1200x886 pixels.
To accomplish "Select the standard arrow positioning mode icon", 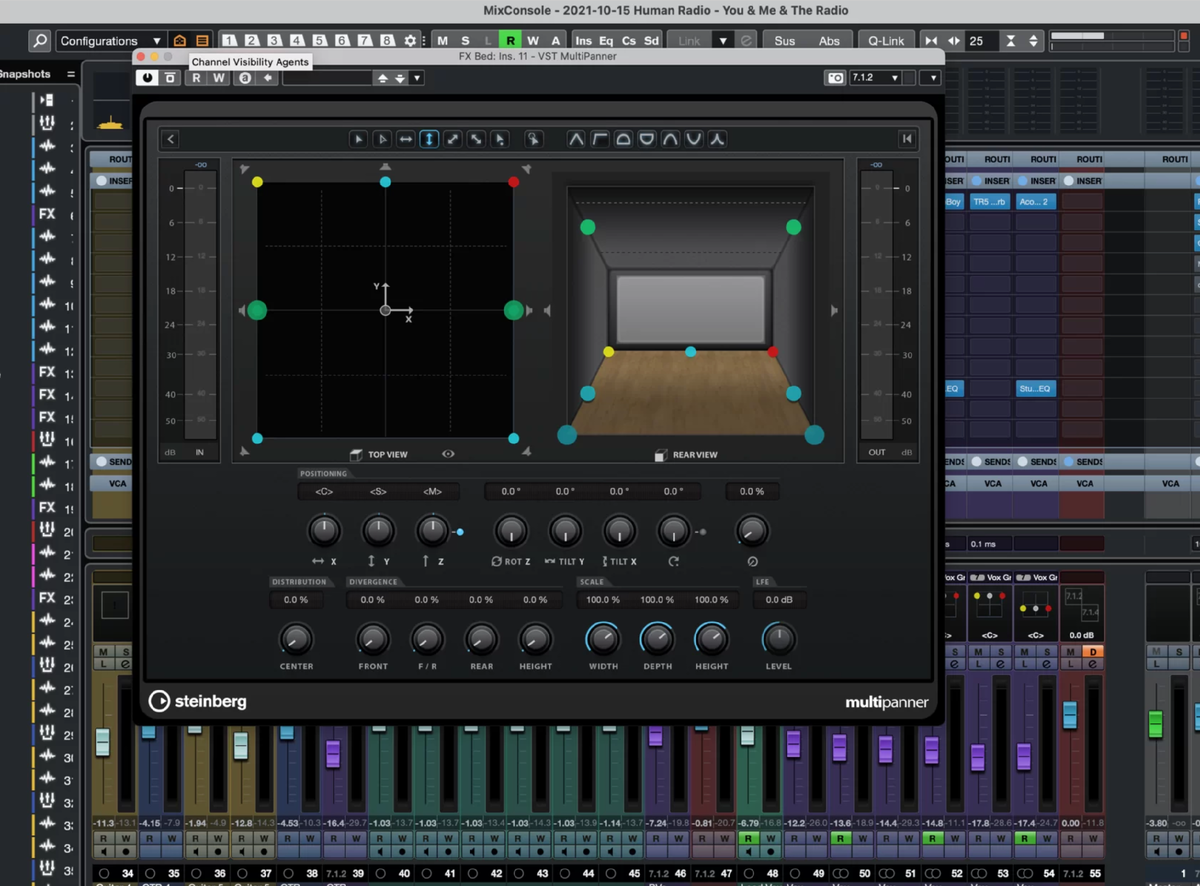I will pyautogui.click(x=358, y=139).
